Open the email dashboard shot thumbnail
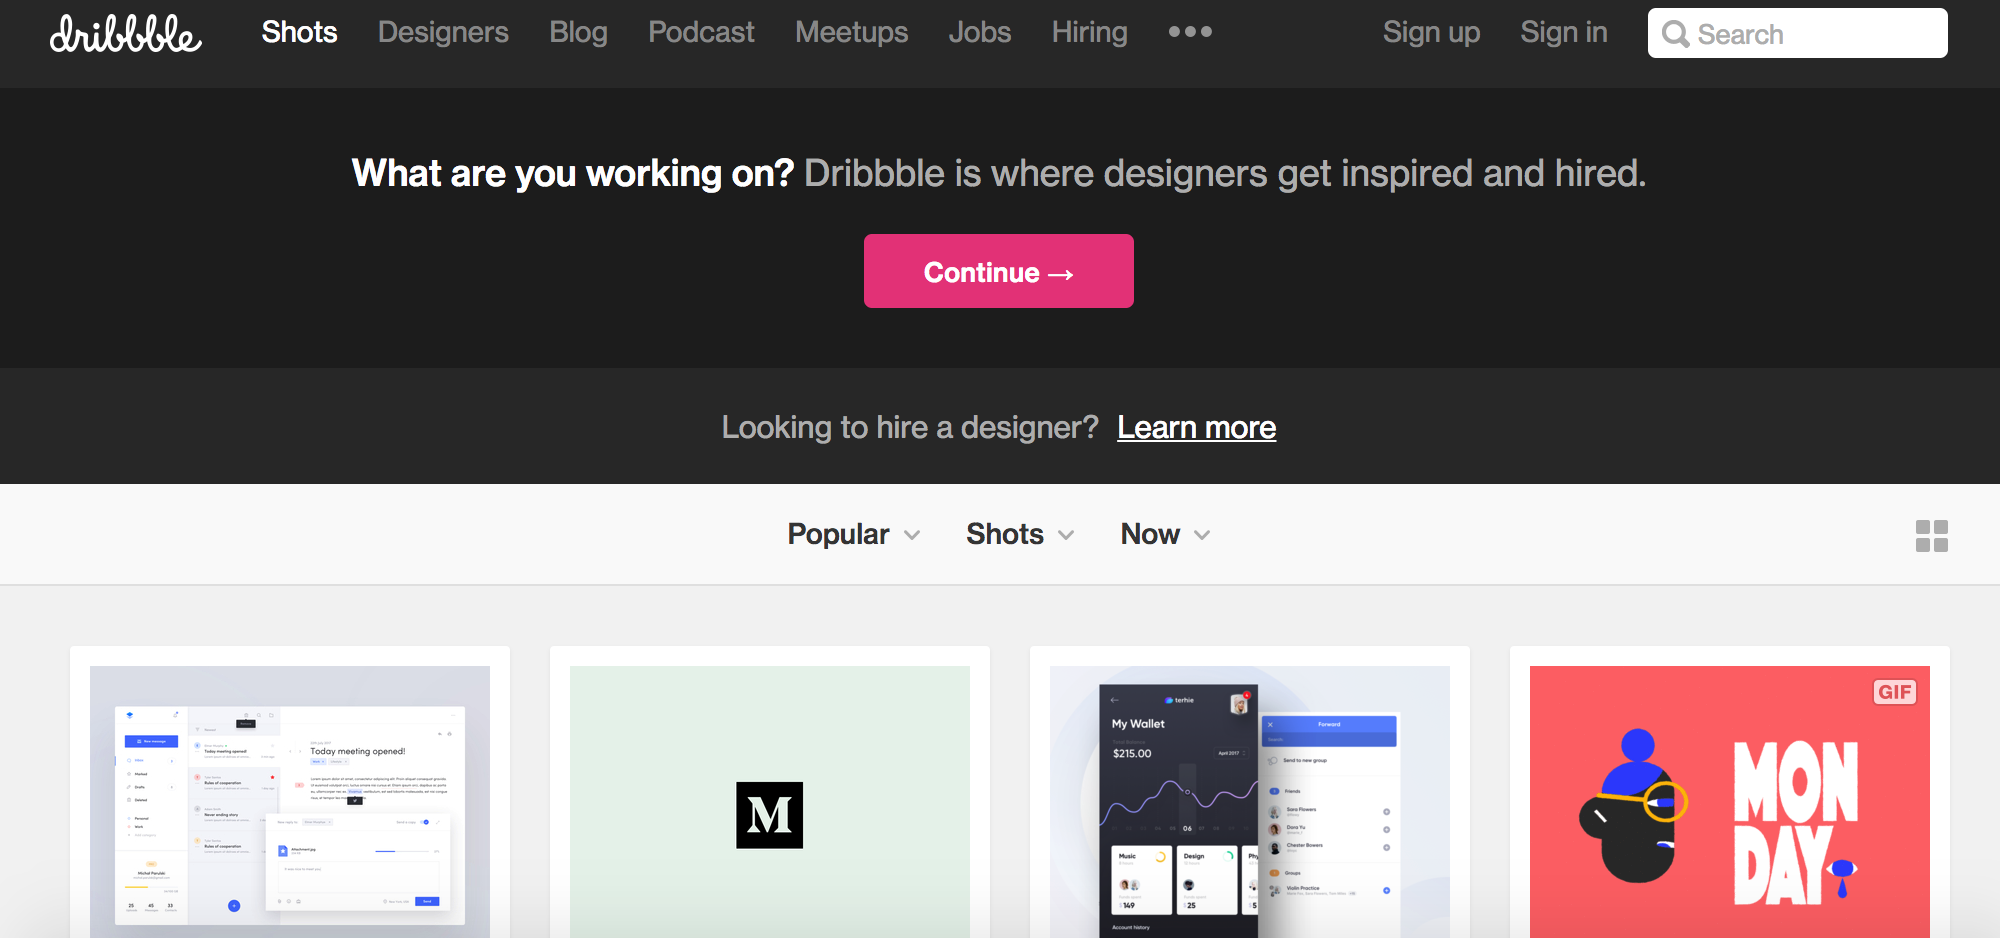Viewport: 2000px width, 938px height. [x=290, y=802]
